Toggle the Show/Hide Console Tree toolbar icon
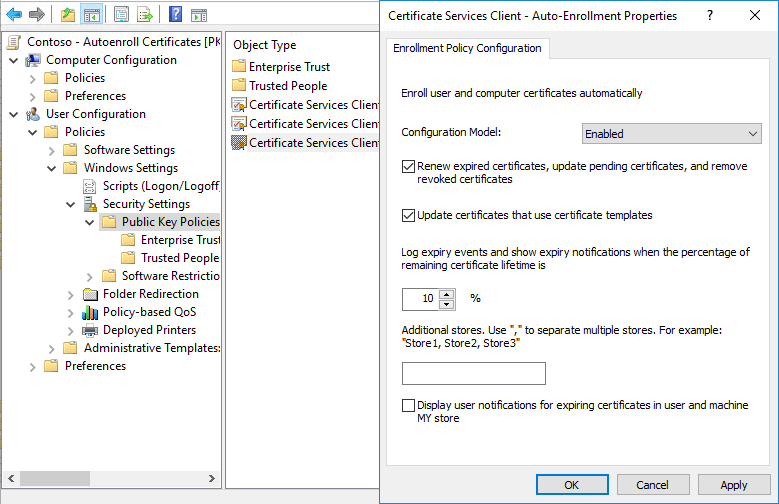The height and width of the screenshot is (504, 779). [x=92, y=15]
